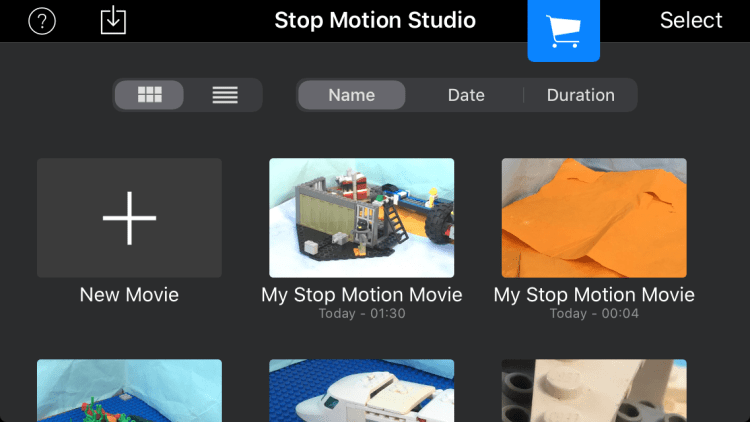Open the bottom-left blue baseplate thumbnail

point(129,391)
